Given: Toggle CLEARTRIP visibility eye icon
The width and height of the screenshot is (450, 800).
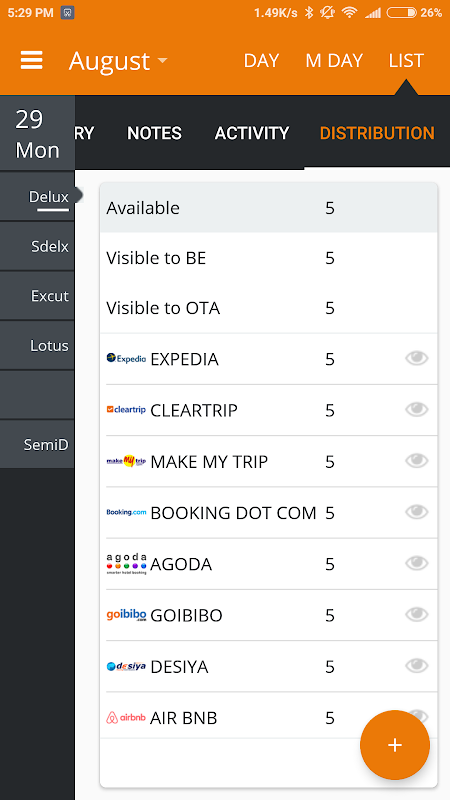Looking at the screenshot, I should point(417,409).
